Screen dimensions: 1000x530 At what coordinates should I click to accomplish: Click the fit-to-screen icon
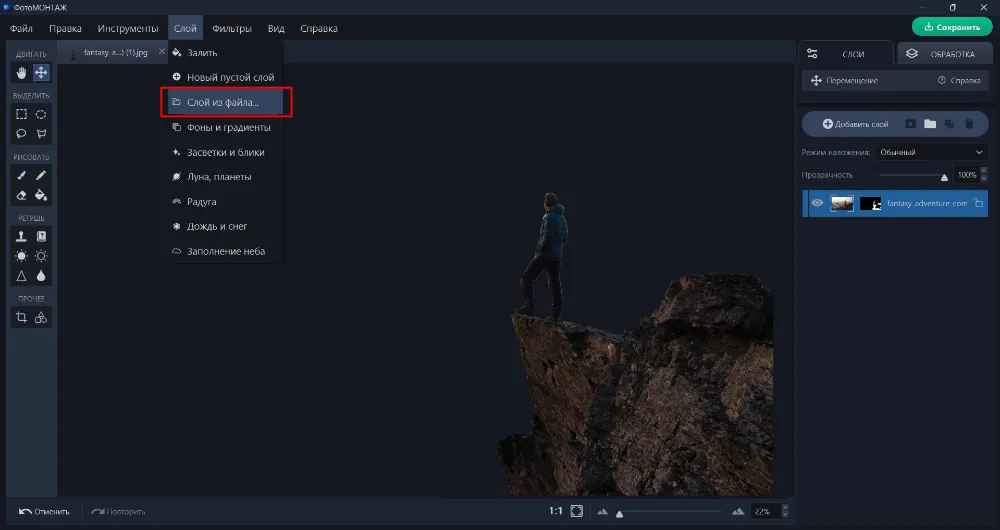coord(577,511)
